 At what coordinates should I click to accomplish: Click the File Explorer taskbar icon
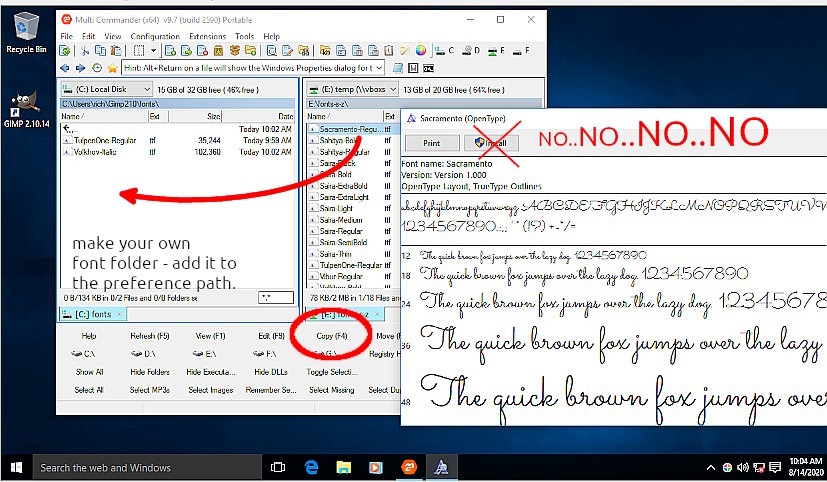coord(344,467)
